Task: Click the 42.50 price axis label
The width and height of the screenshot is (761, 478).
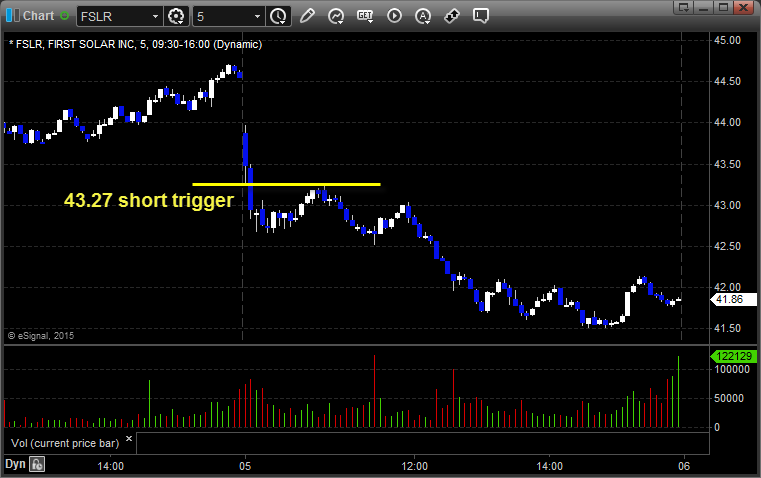Action: (x=728, y=247)
